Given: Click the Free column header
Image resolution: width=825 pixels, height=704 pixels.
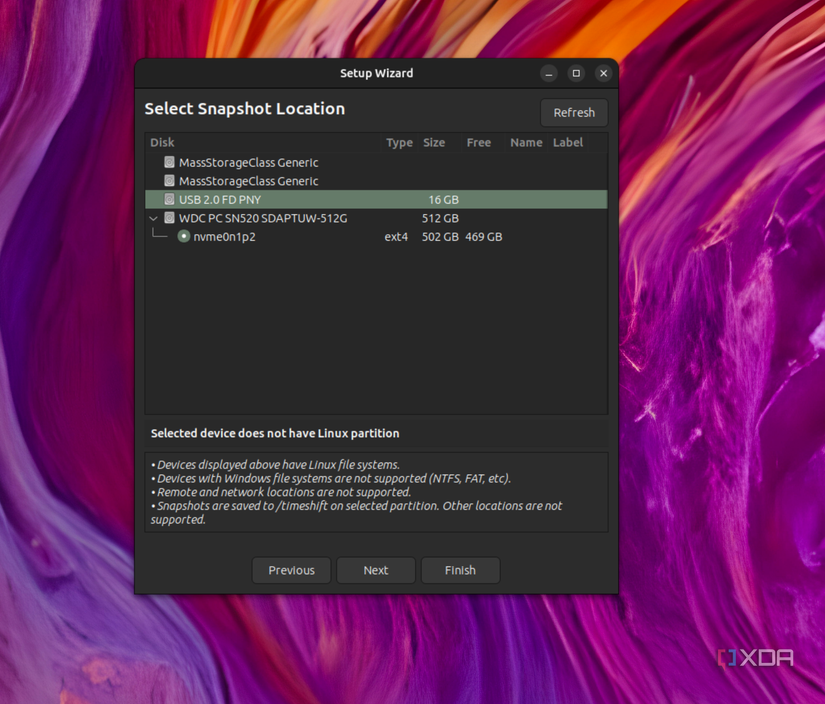Looking at the screenshot, I should click(x=478, y=142).
